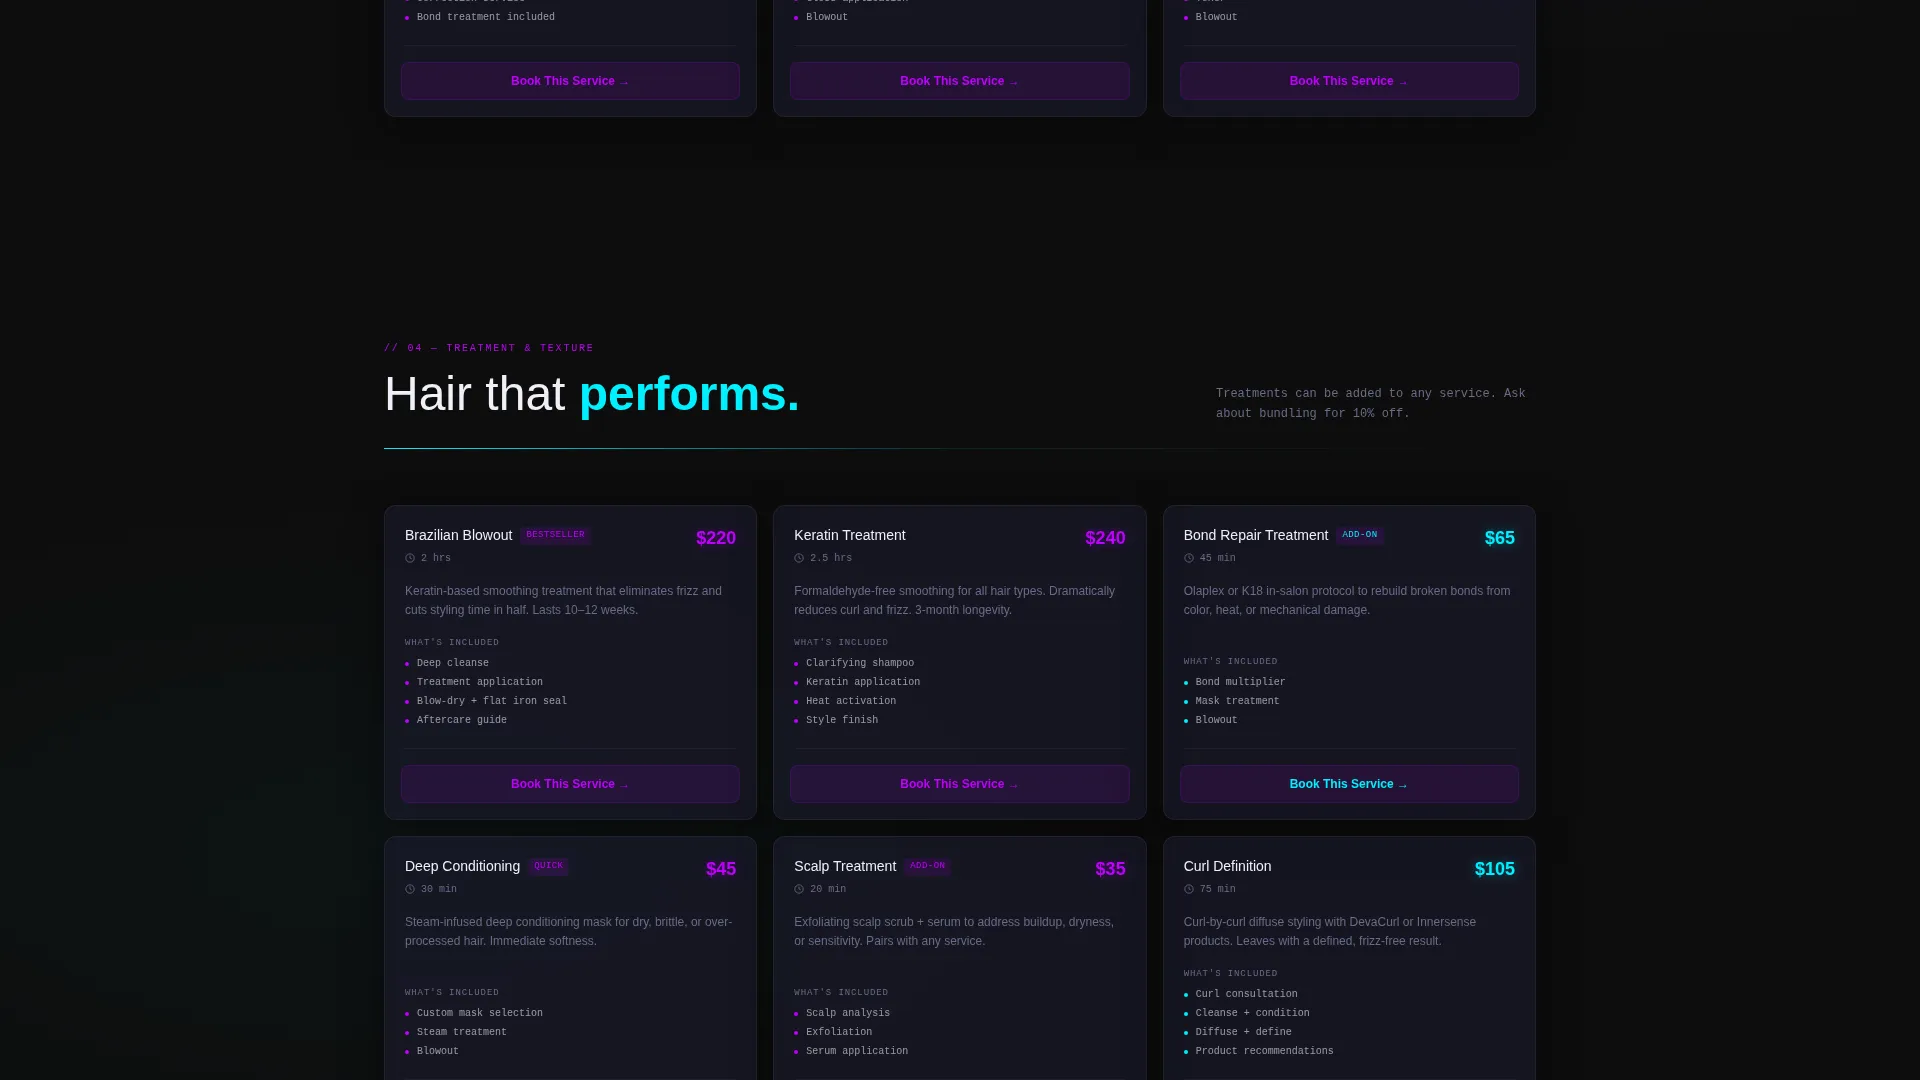Click the clock icon beside 75 min
The width and height of the screenshot is (1920, 1080).
[x=1189, y=890]
